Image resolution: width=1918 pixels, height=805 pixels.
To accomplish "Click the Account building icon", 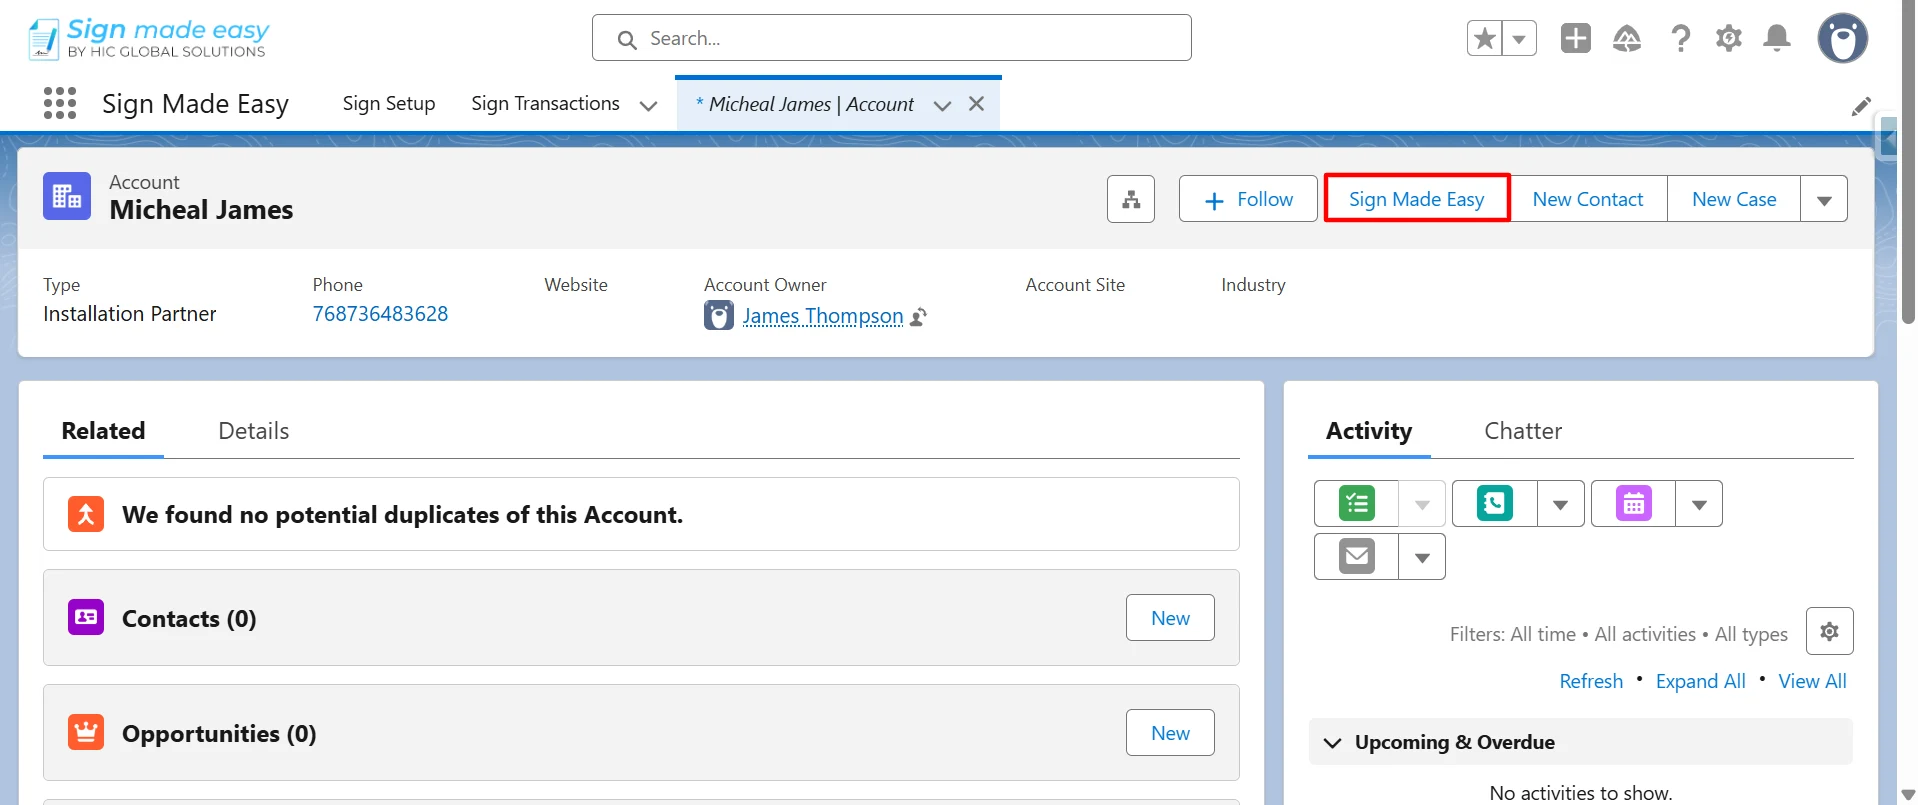I will (x=67, y=196).
